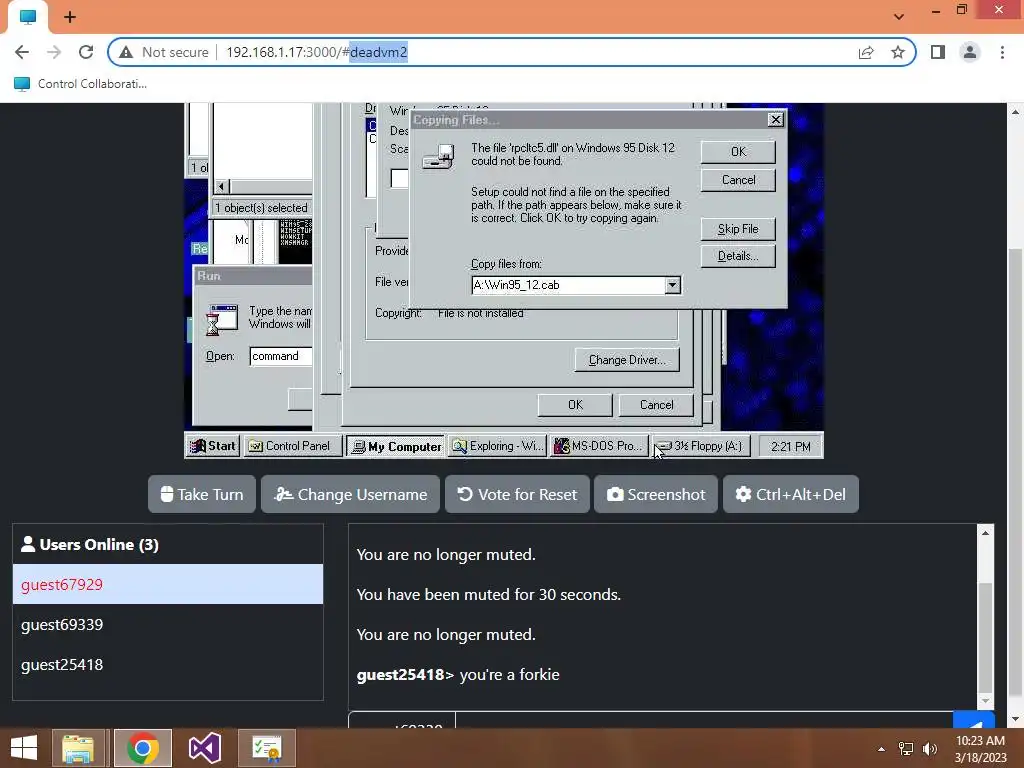The width and height of the screenshot is (1024, 768).
Task: Click Skip File in the Copying Files dialog
Action: coord(738,229)
